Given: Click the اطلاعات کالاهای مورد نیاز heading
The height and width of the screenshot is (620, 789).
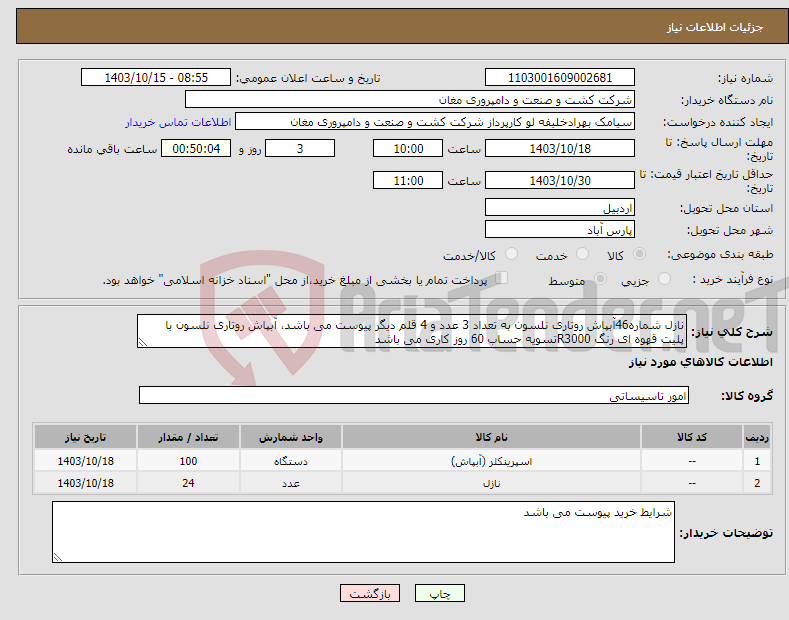Looking at the screenshot, I should [x=700, y=362].
